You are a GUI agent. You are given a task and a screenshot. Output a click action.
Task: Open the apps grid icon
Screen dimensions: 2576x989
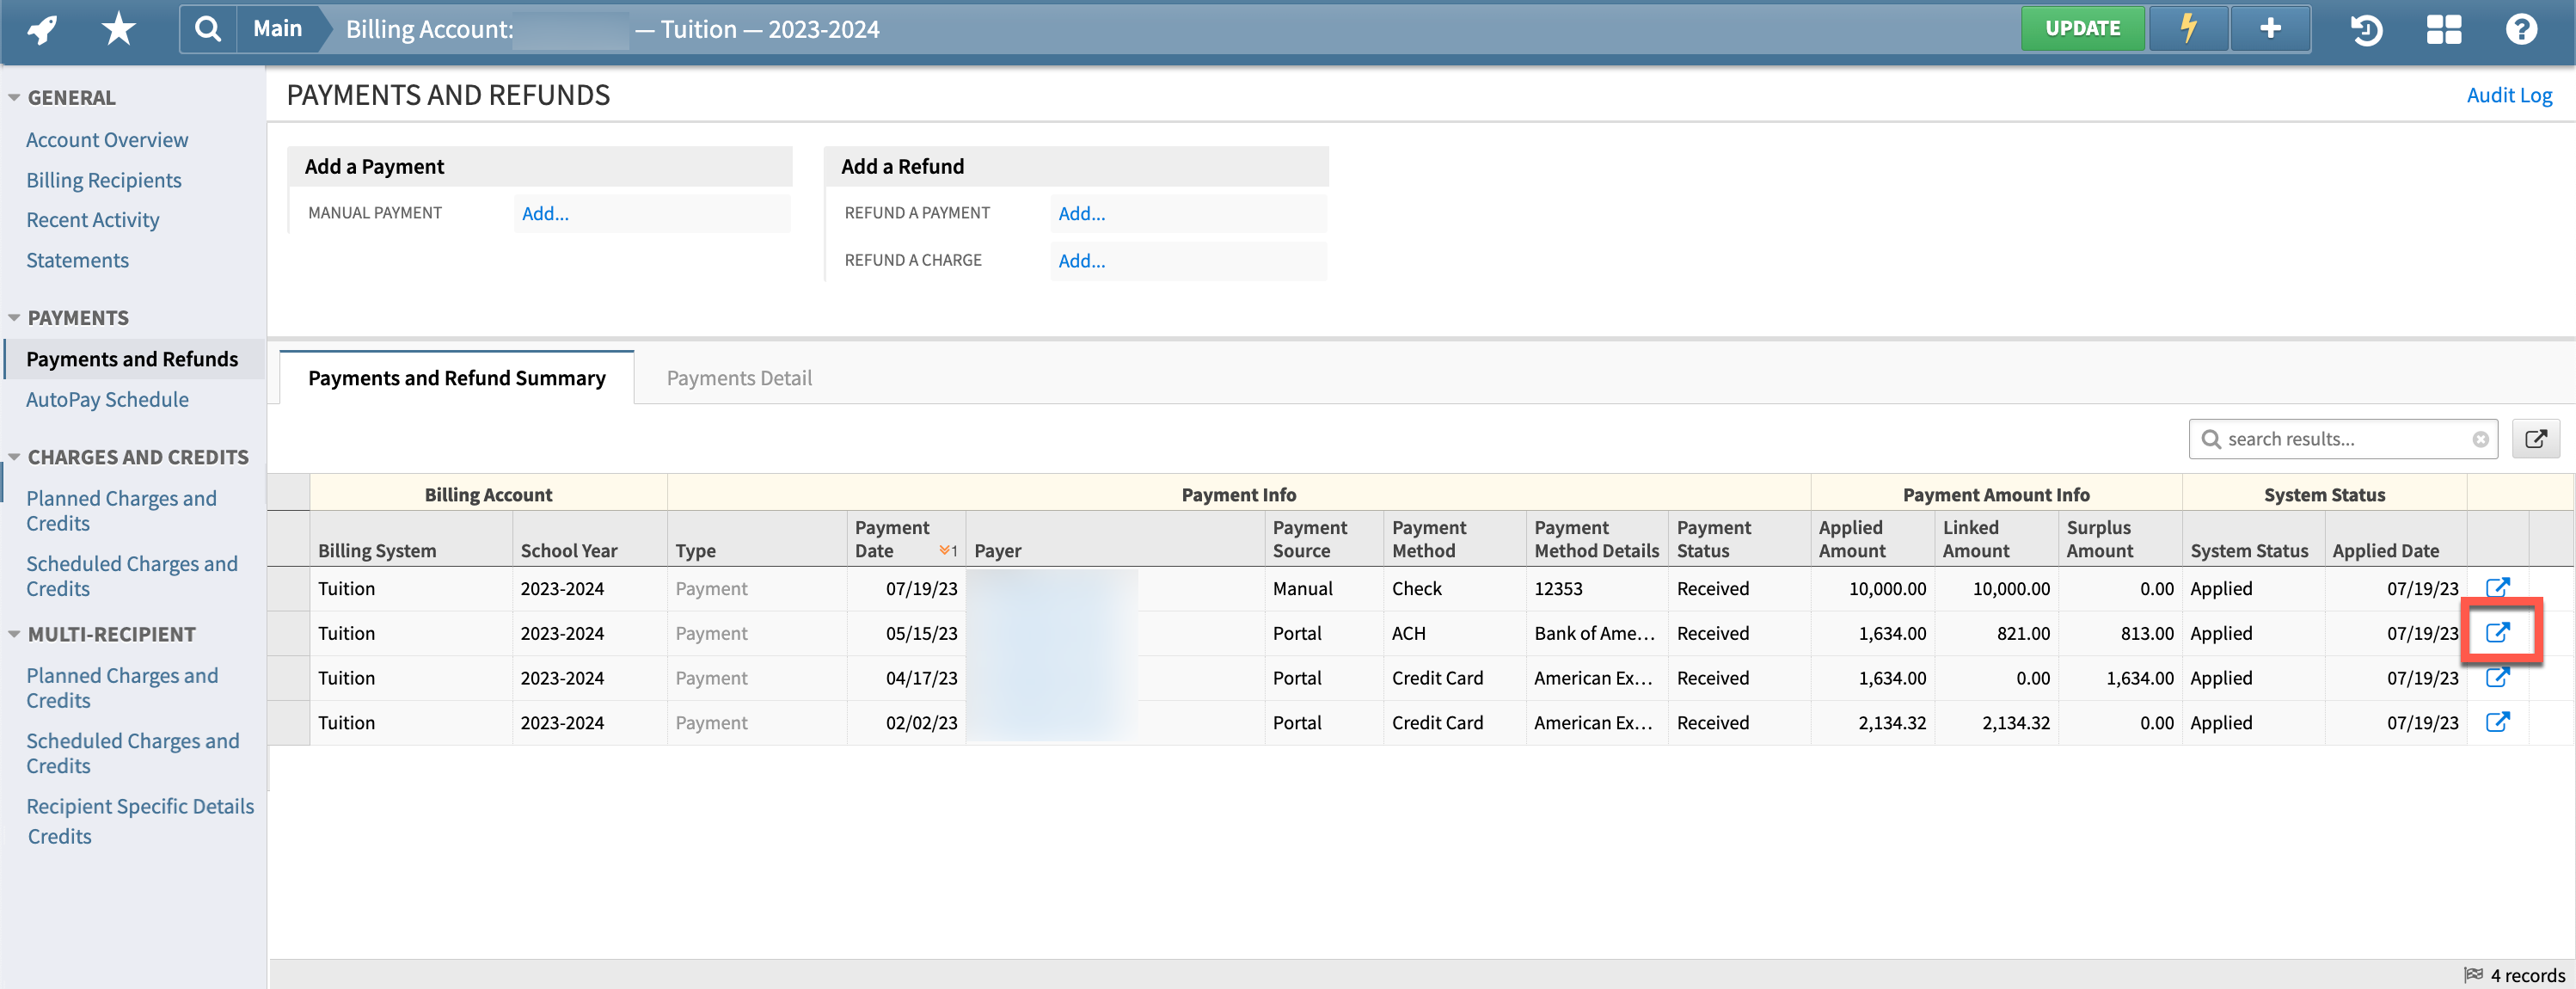(2444, 31)
